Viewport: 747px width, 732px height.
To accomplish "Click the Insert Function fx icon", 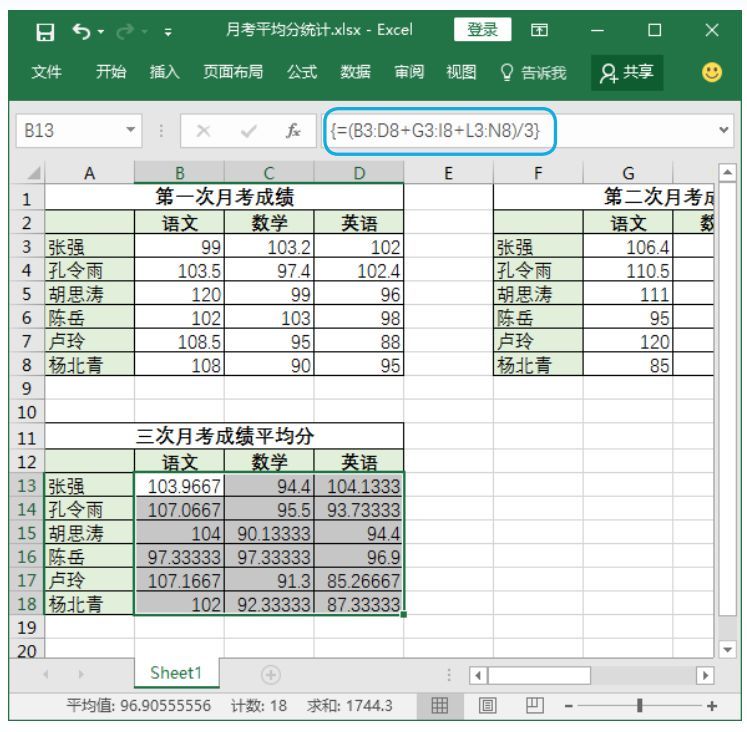I will tap(293, 130).
